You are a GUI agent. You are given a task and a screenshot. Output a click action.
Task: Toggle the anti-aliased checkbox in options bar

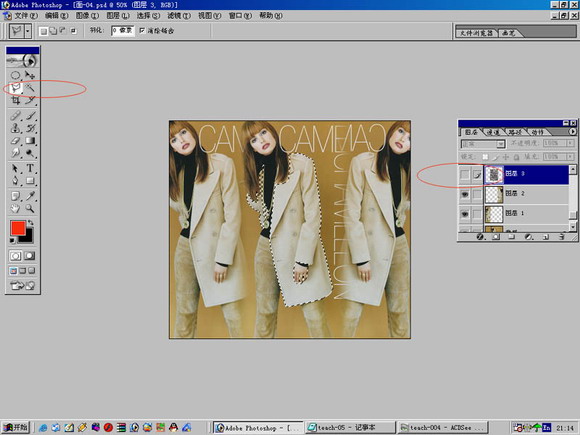[x=142, y=31]
